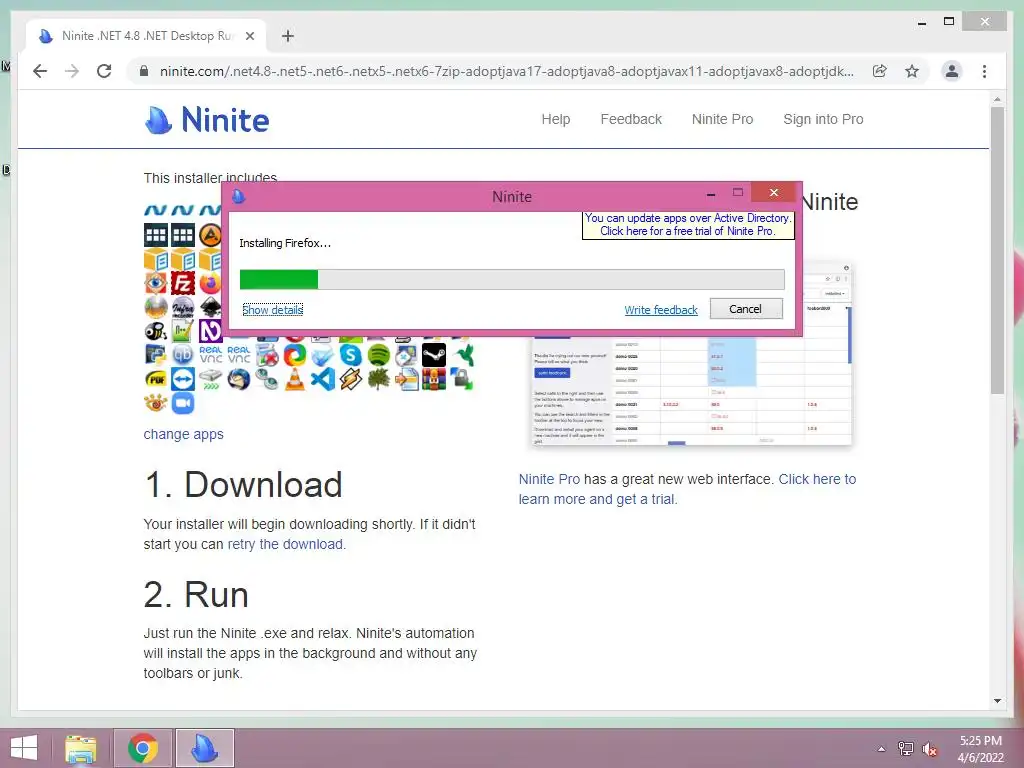Screen dimensions: 1024x768
Task: Click the Spotify icon
Action: [x=378, y=355]
